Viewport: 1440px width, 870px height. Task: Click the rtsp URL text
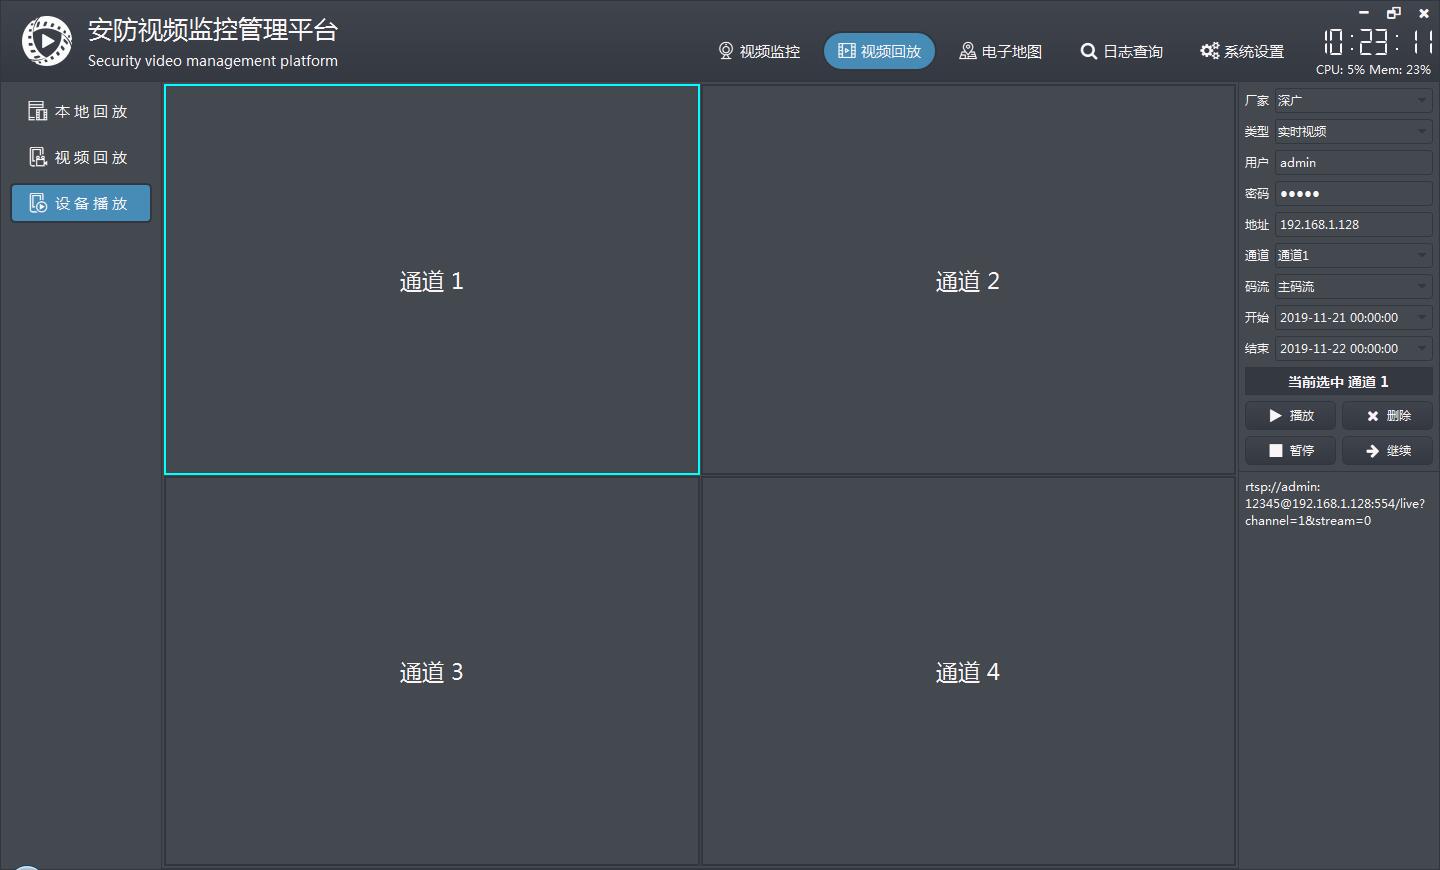1335,503
